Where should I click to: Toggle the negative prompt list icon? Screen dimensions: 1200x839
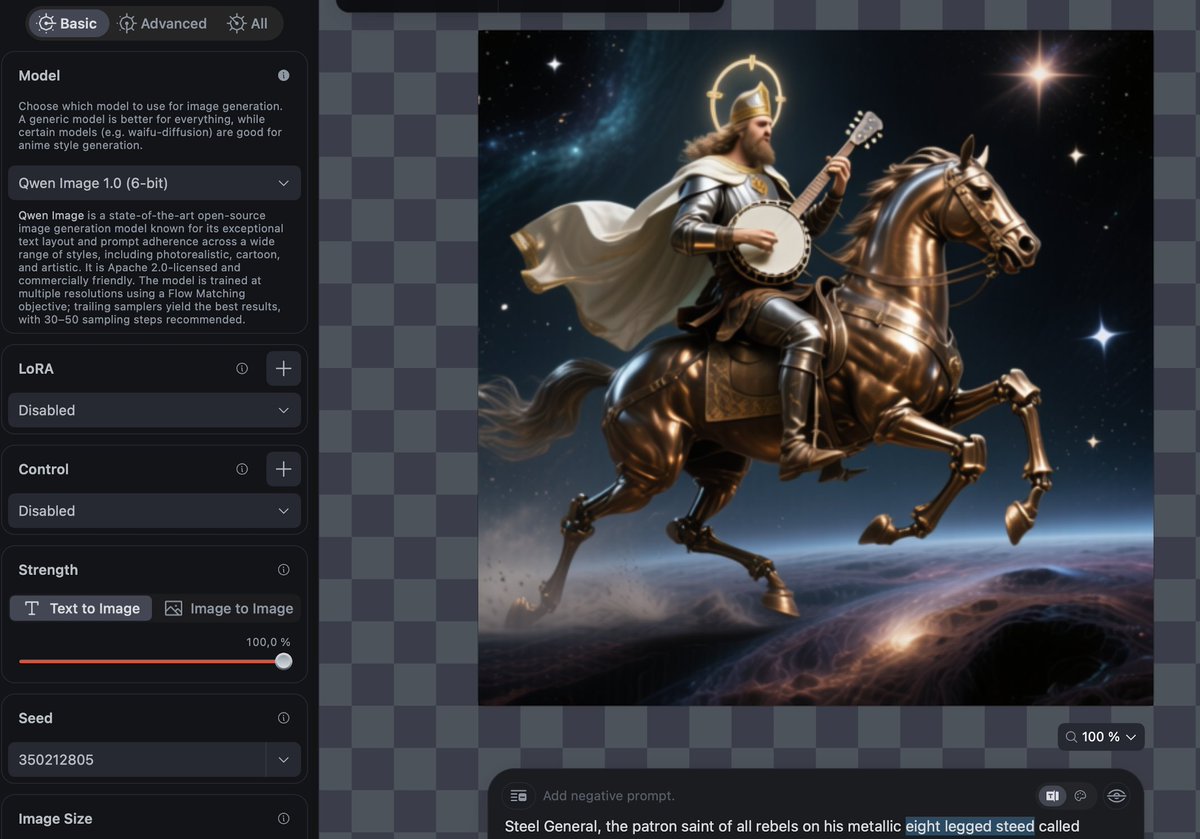coord(518,796)
